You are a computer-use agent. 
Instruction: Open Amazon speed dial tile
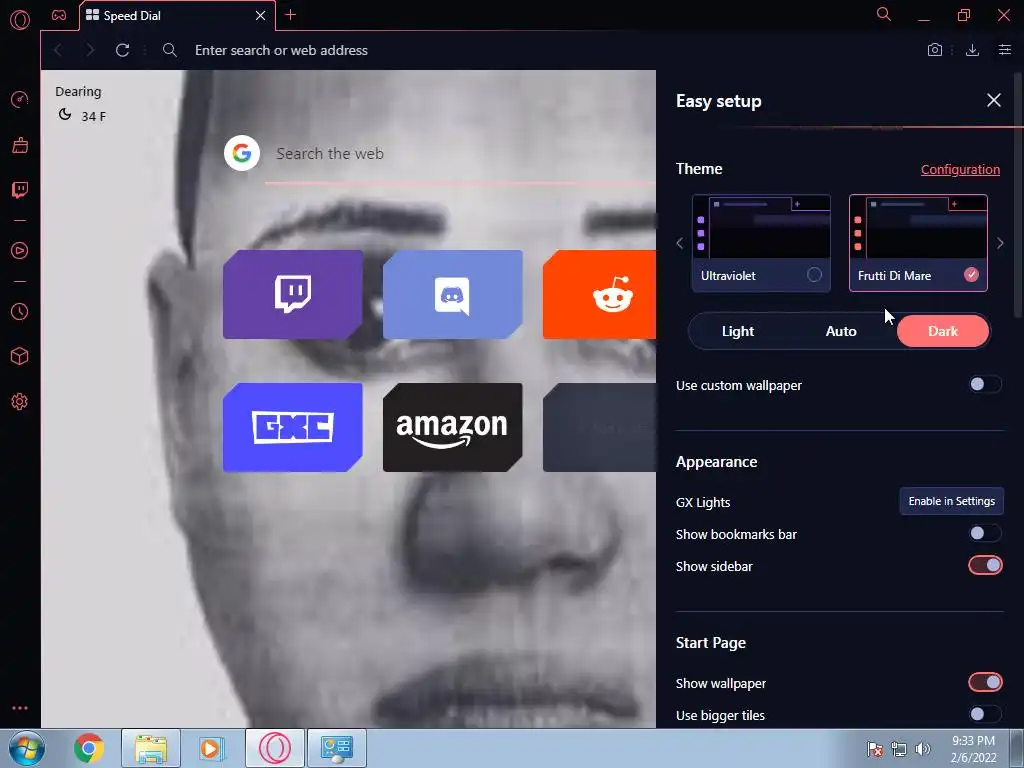(x=453, y=427)
